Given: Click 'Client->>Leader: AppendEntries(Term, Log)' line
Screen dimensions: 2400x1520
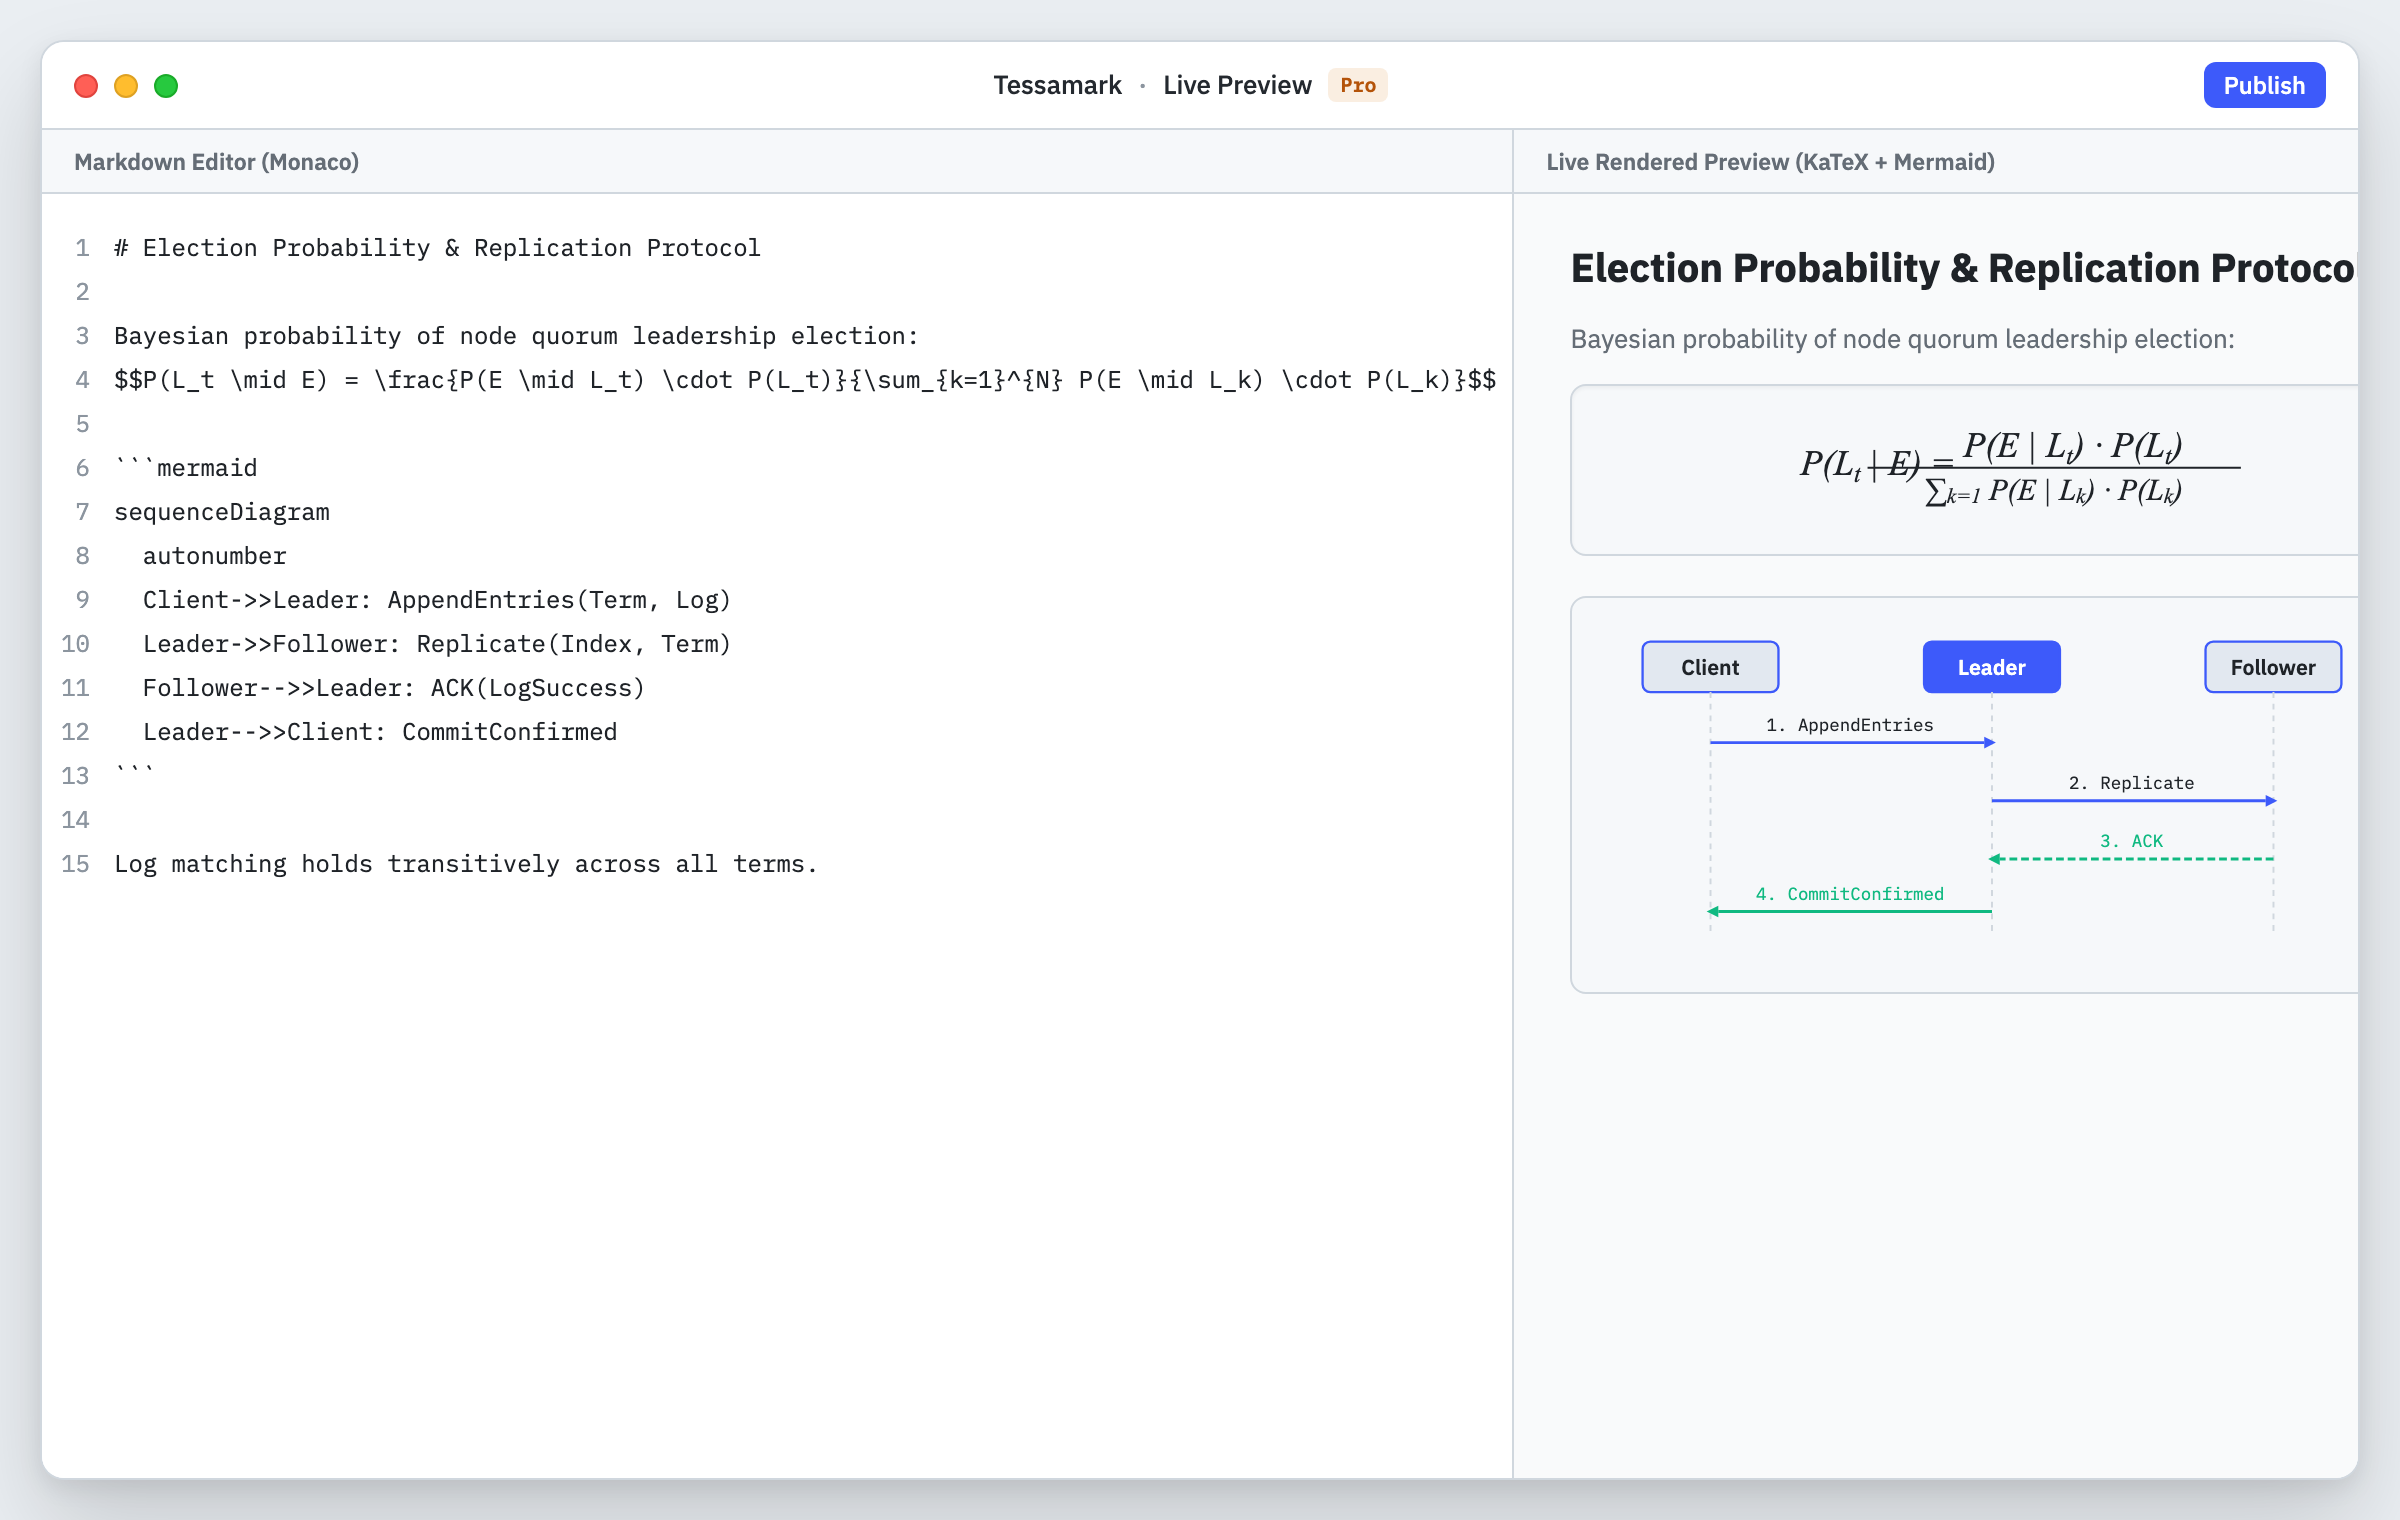Looking at the screenshot, I should (x=437, y=600).
